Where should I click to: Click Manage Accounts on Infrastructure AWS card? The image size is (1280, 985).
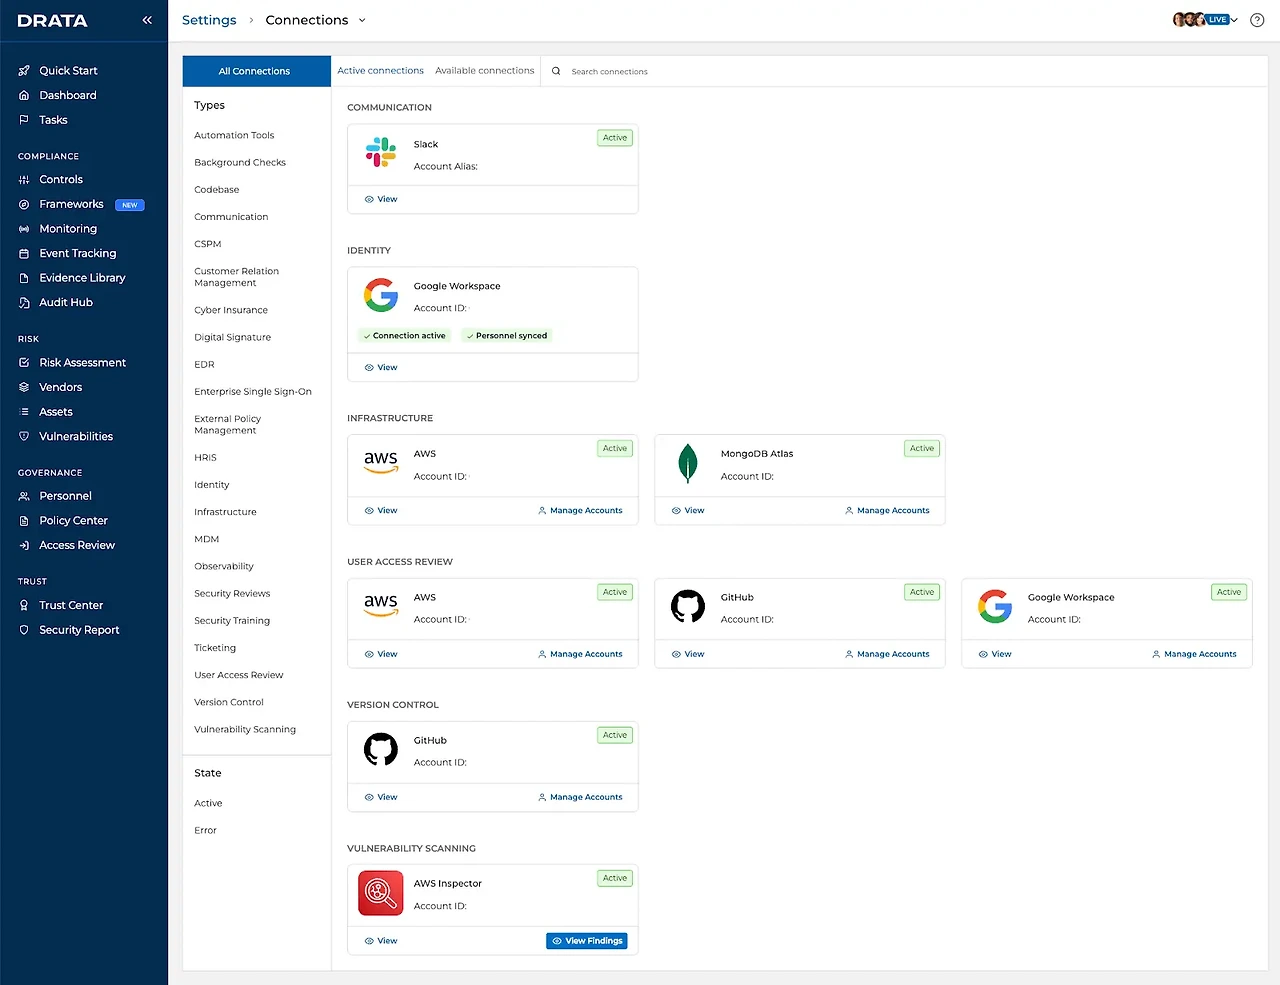click(x=580, y=511)
